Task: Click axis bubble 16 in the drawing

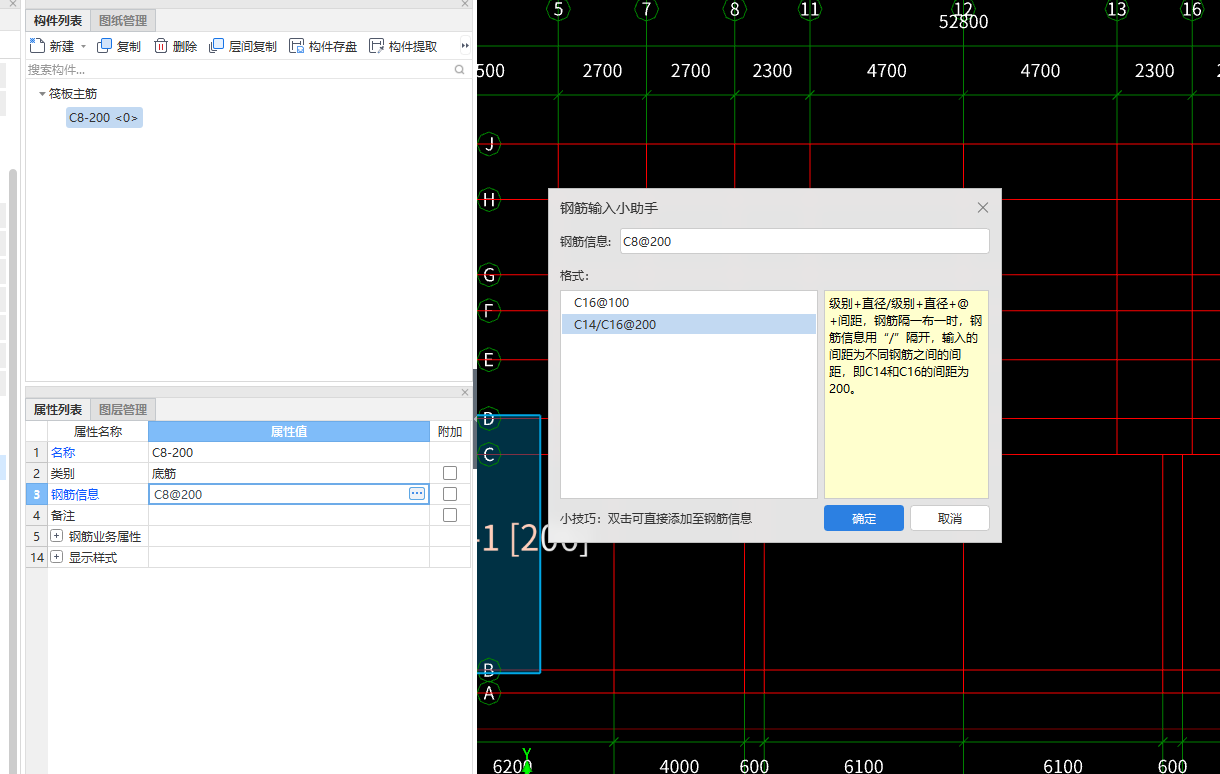Action: 1192,9
